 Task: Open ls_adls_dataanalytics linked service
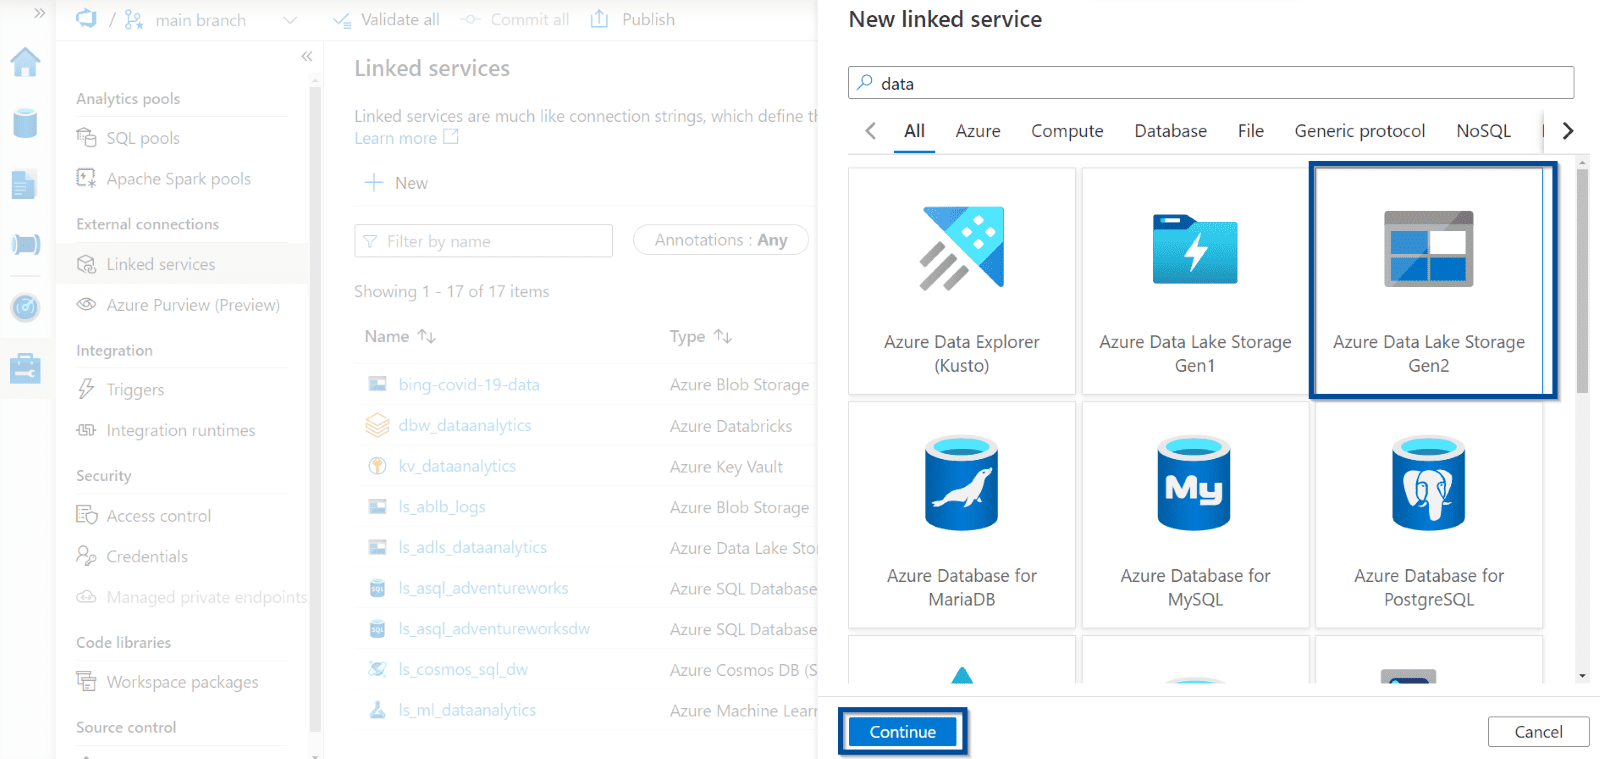[473, 548]
